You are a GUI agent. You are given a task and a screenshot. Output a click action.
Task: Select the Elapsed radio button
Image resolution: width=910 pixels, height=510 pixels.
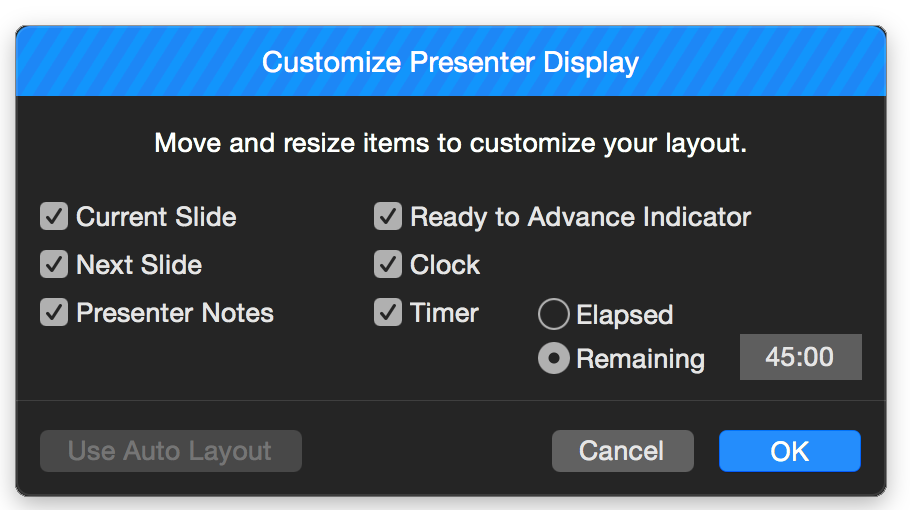tap(554, 314)
